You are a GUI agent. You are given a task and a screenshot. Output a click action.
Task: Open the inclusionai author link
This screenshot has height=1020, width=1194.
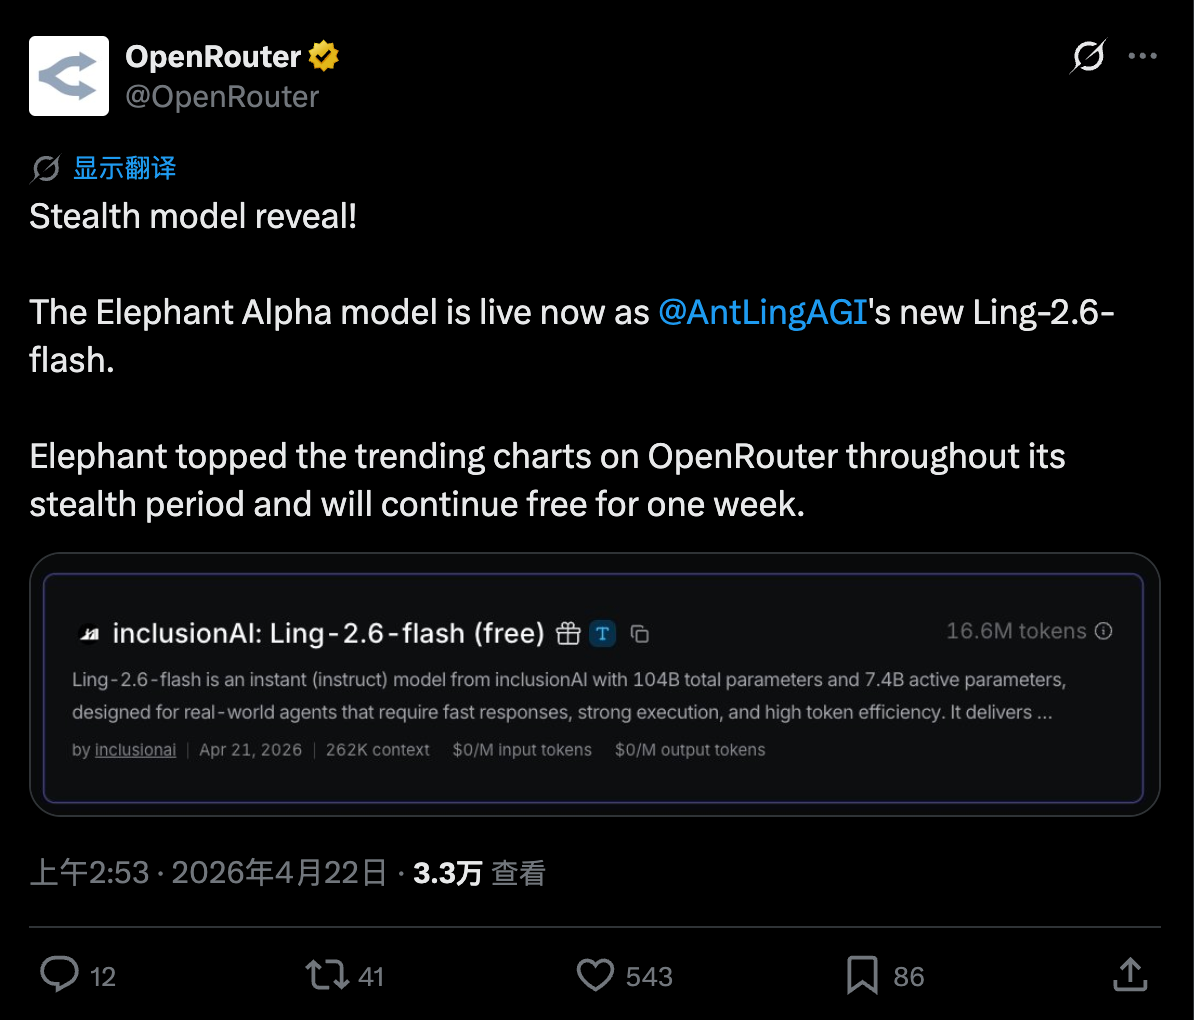pyautogui.click(x=135, y=750)
